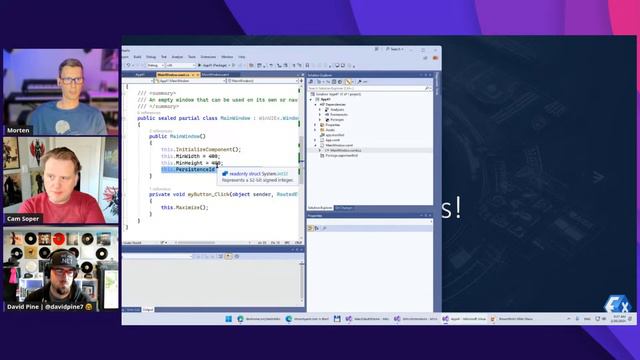Screen dimensions: 640x360
Task: Click the this.MinWidth = 400 line
Action: (x=191, y=156)
